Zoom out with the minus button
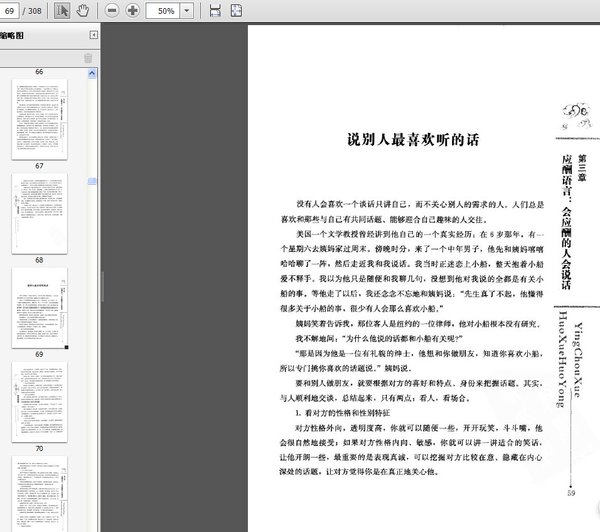 pyautogui.click(x=112, y=11)
